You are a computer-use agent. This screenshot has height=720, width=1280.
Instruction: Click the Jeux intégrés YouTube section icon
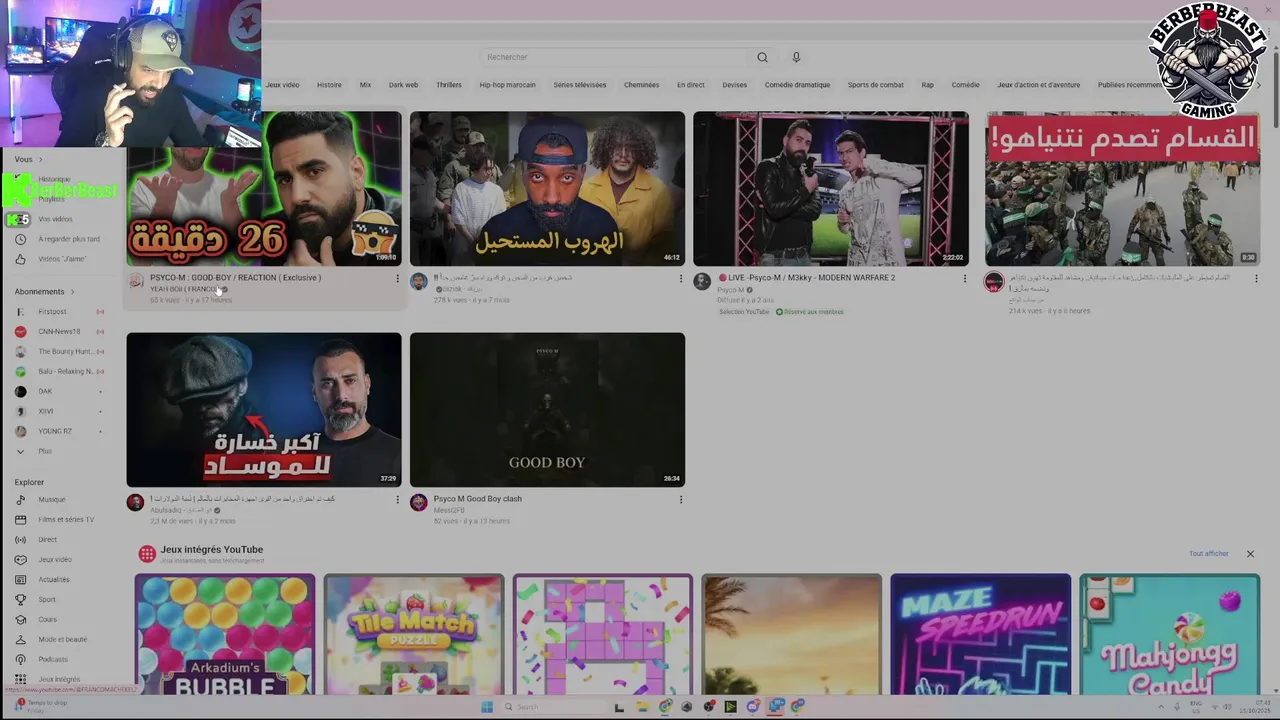(x=147, y=553)
